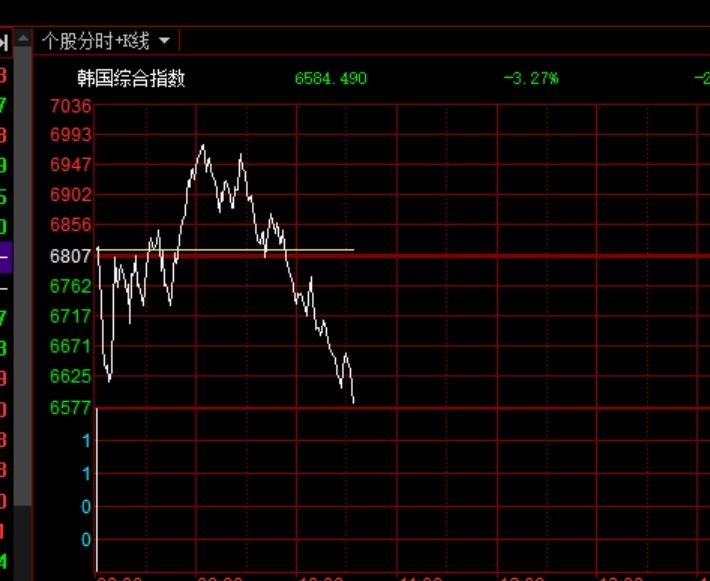
Task: Click the 6671 price axis label
Action: tap(71, 346)
